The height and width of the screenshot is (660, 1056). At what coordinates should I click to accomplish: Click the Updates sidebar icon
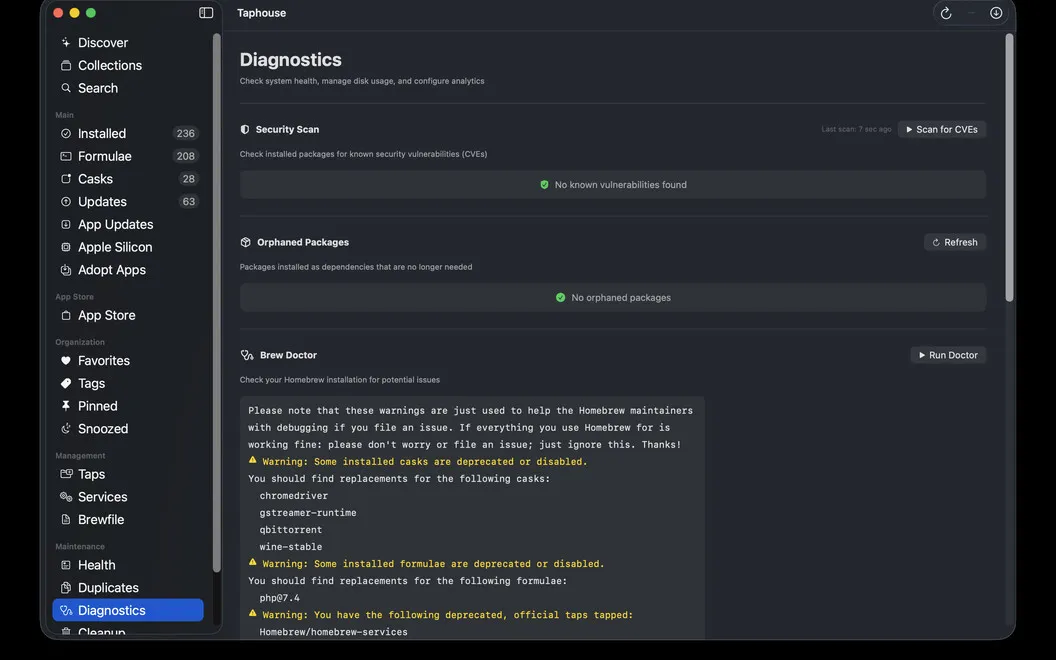coord(66,201)
